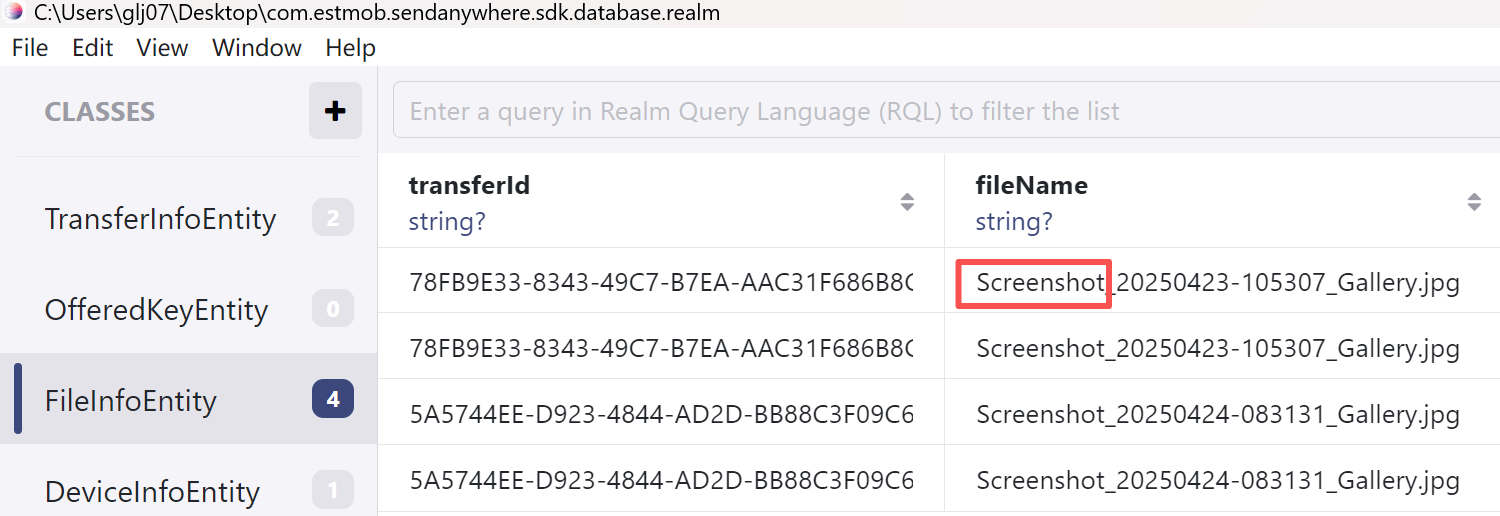
Task: Select the first row's 78FB9E33 transferId cell
Action: [660, 283]
